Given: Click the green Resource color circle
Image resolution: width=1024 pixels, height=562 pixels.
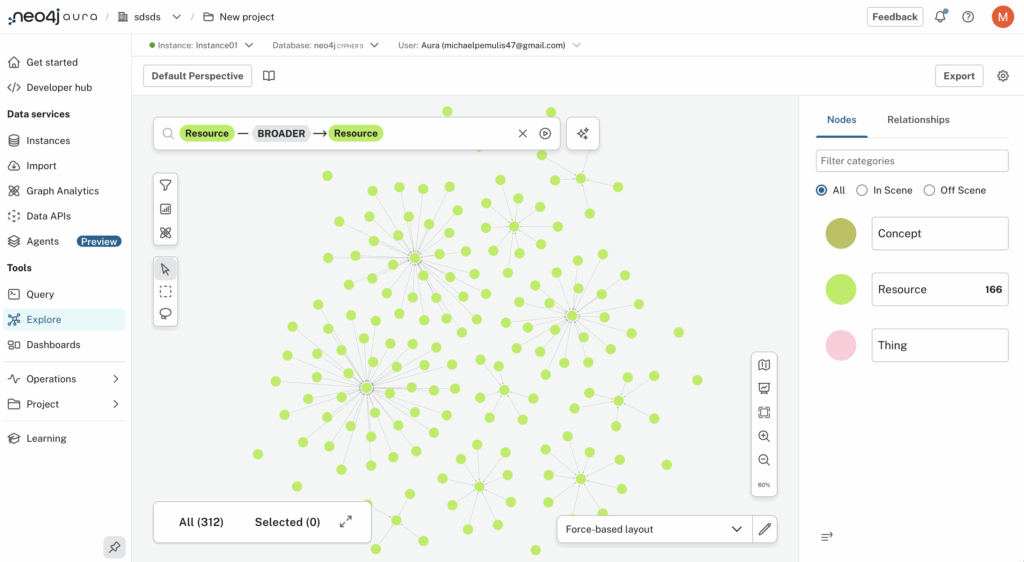Looking at the screenshot, I should (x=841, y=290).
